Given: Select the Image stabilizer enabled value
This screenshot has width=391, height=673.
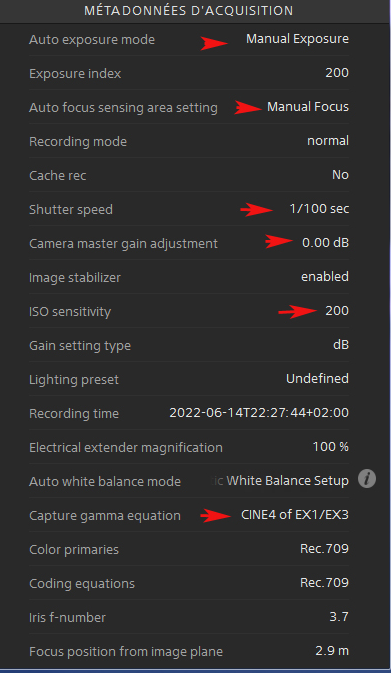Looking at the screenshot, I should 325,277.
